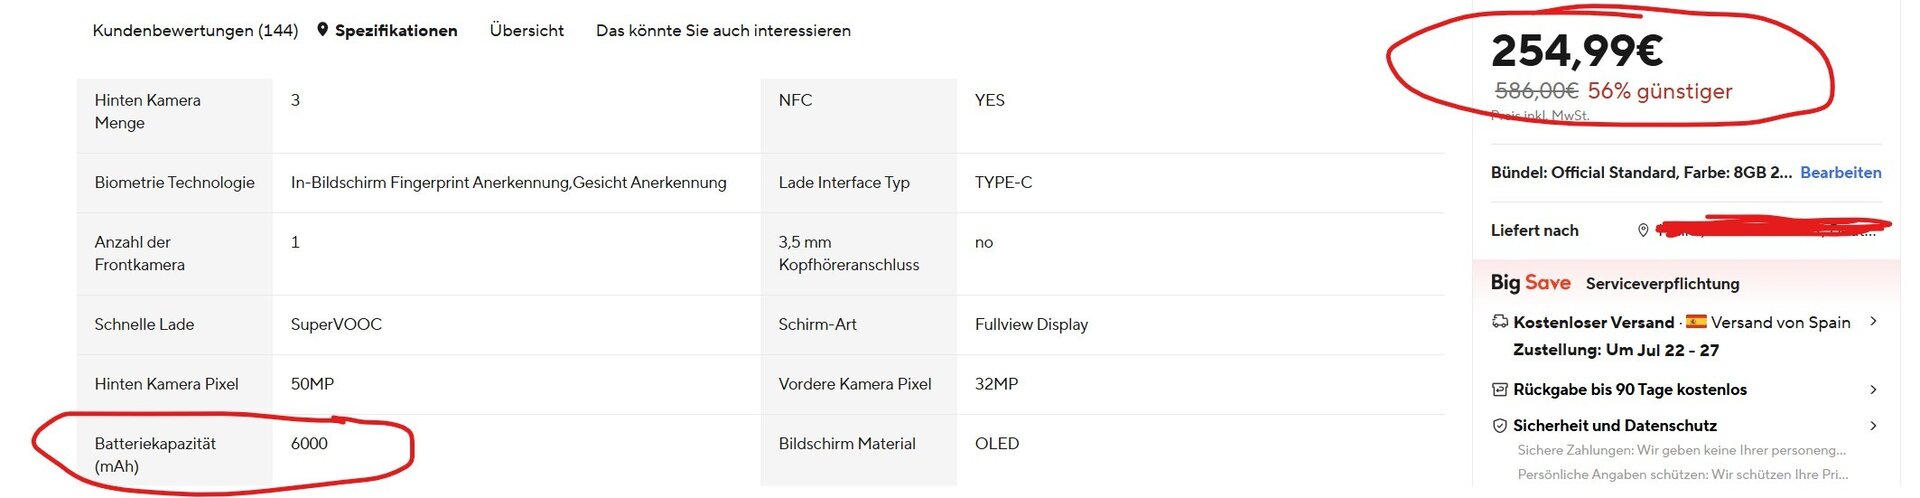Switch to the Übersicht tab
Viewport: 1920px width, 498px height.
(x=527, y=31)
